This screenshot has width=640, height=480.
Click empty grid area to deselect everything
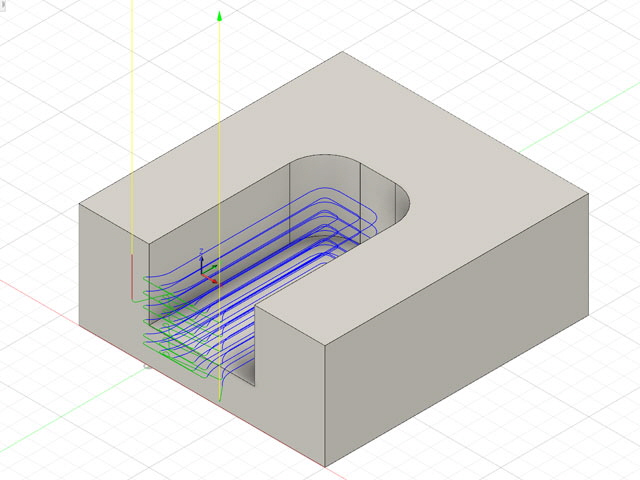[x=560, y=430]
